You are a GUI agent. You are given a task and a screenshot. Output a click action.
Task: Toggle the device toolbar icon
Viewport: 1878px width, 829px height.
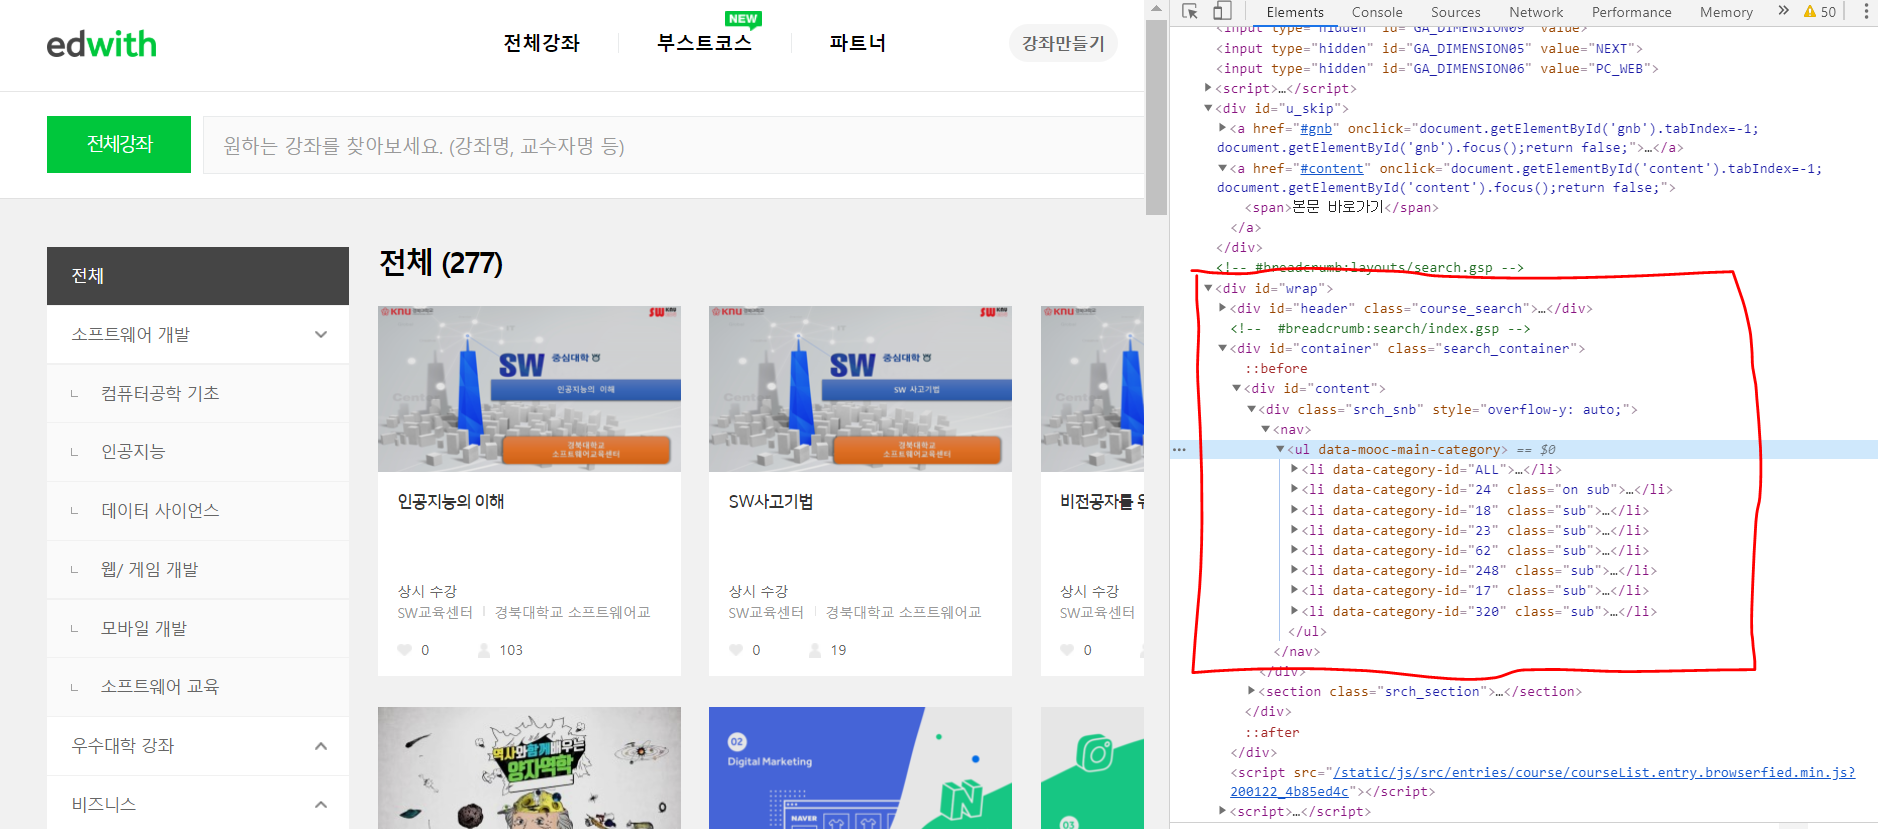[1222, 12]
